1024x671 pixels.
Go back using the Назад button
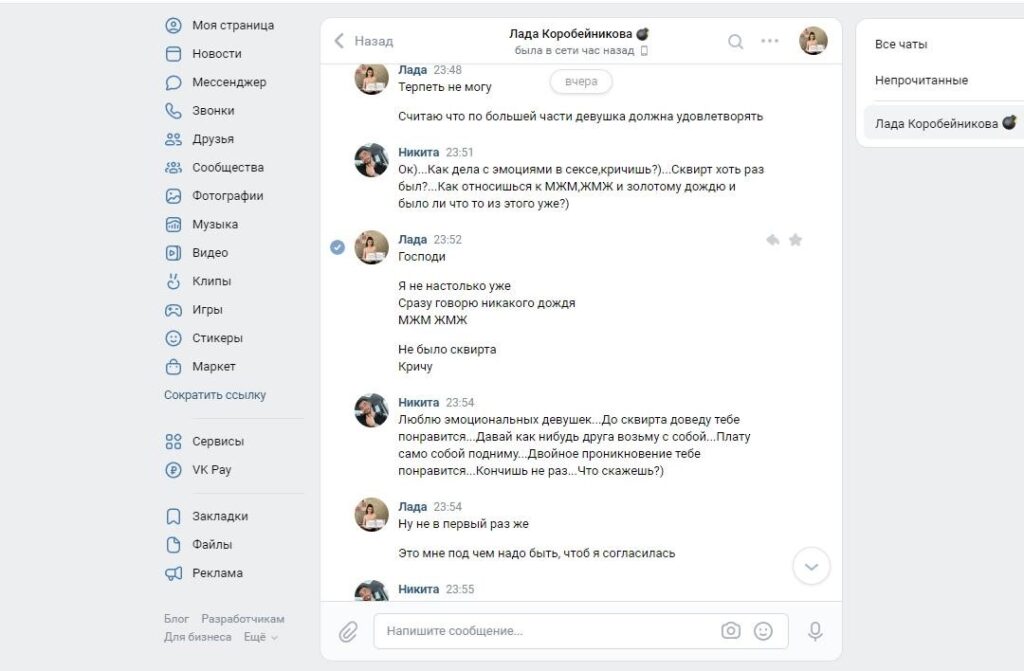(364, 41)
